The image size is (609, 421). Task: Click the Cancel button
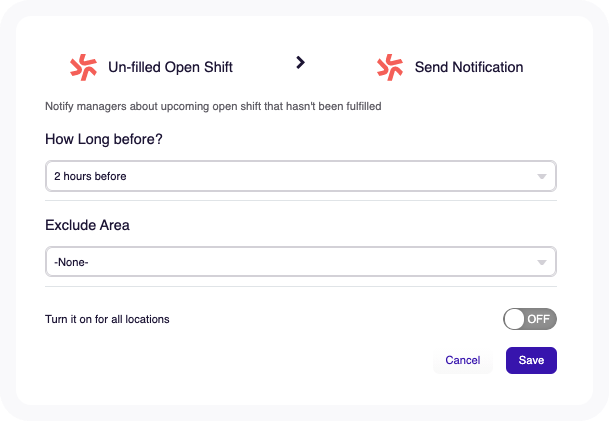(x=463, y=360)
